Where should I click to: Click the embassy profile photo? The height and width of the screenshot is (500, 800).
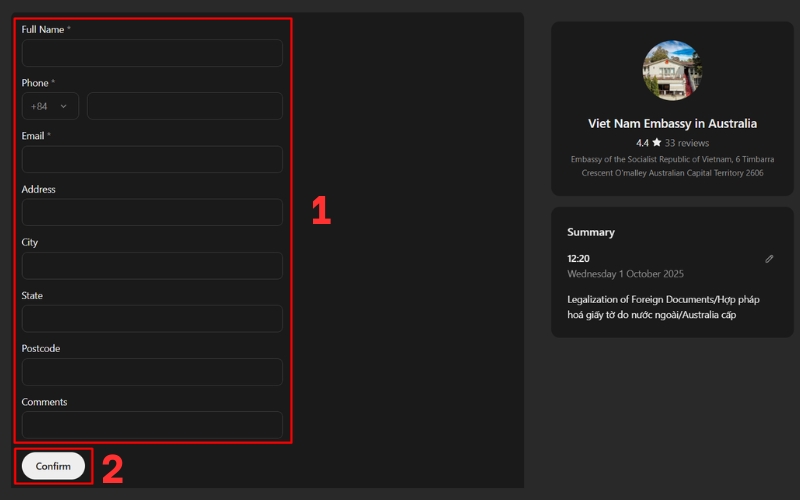coord(672,71)
